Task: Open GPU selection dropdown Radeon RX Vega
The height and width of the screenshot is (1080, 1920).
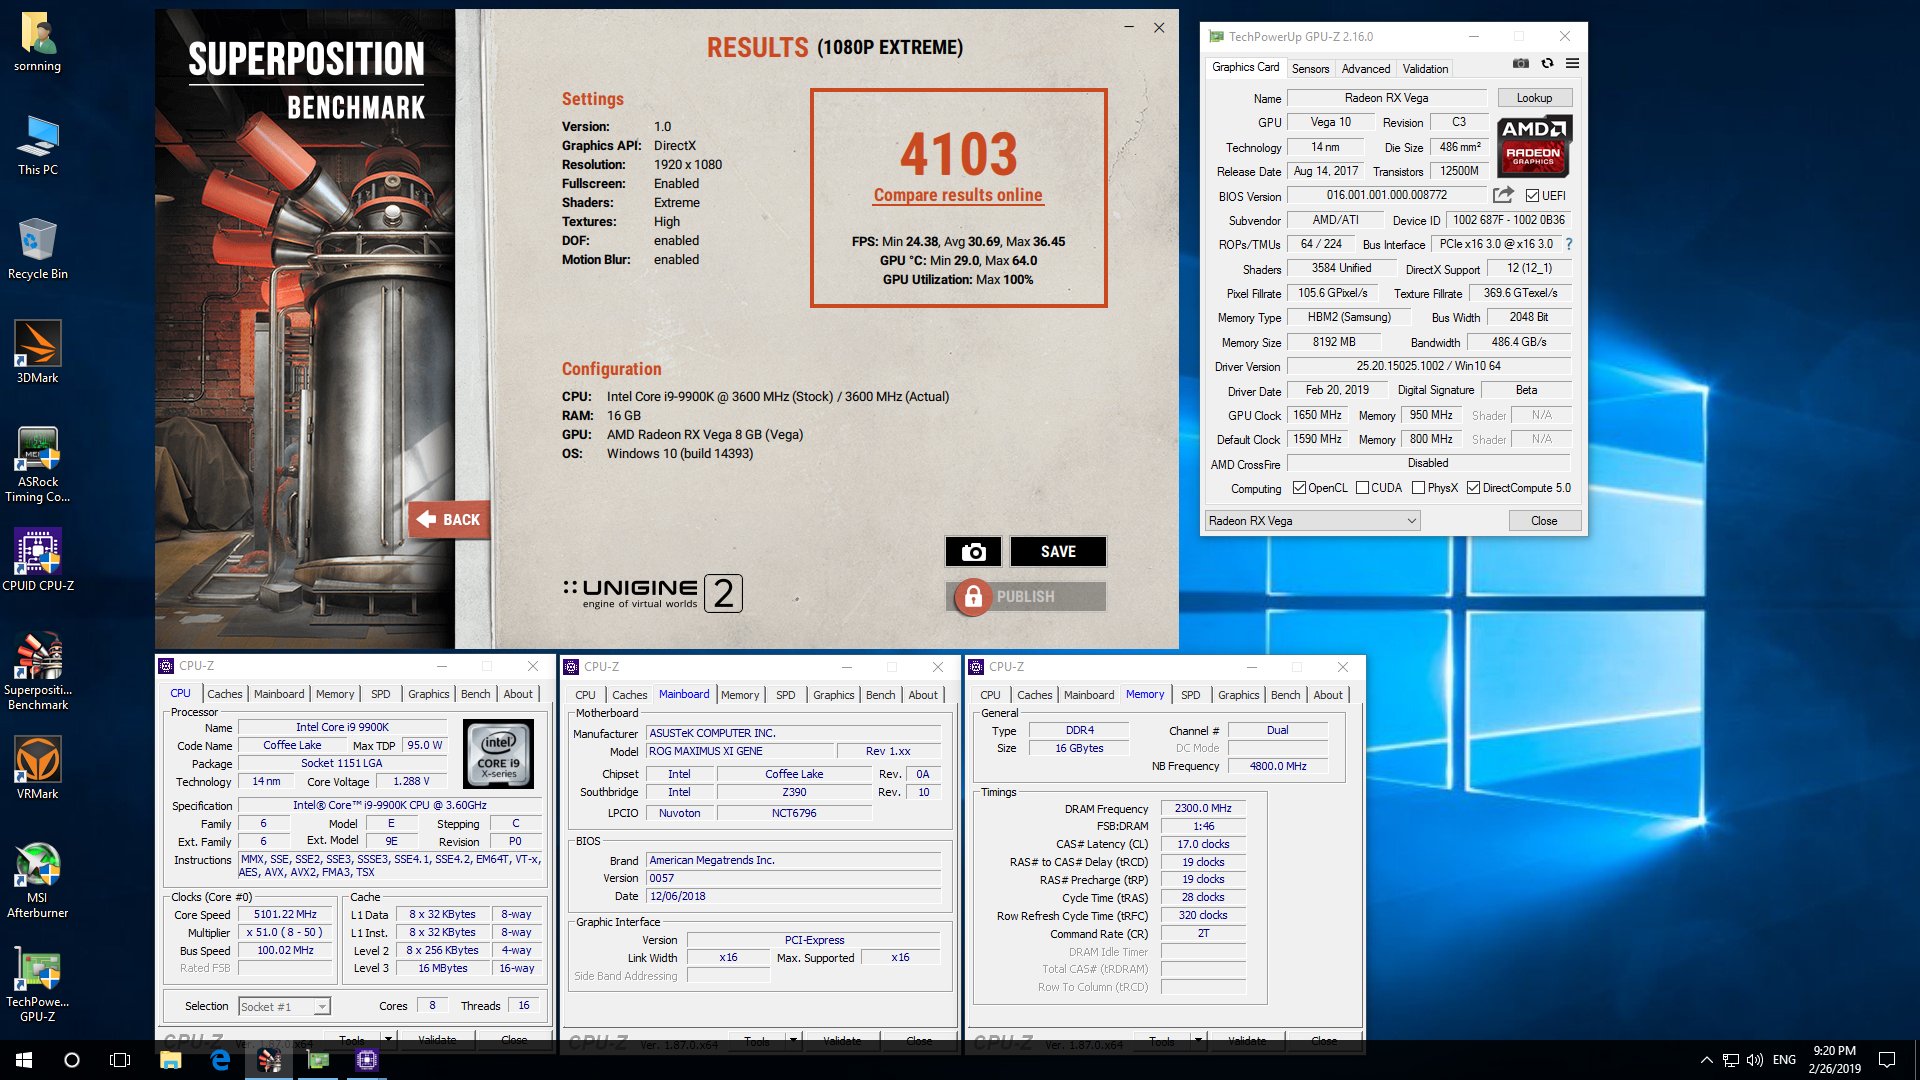Action: pos(1312,521)
